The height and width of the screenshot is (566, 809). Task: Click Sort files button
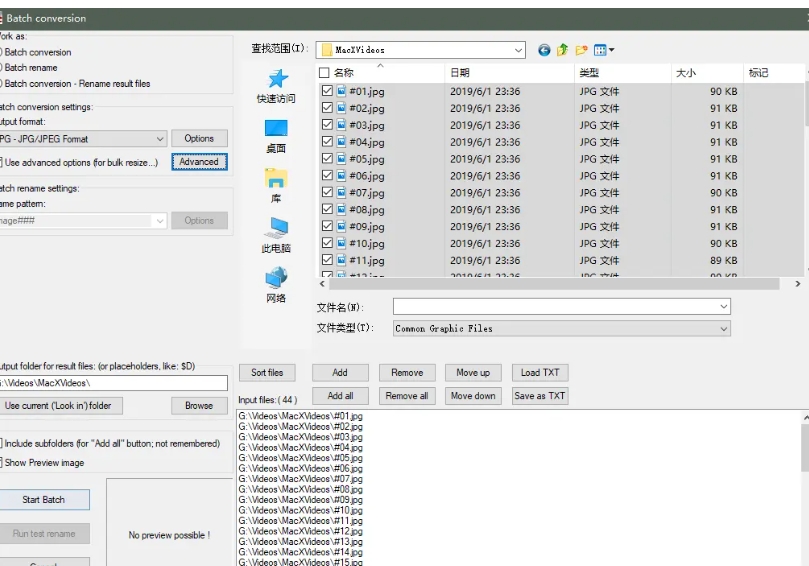(x=267, y=373)
